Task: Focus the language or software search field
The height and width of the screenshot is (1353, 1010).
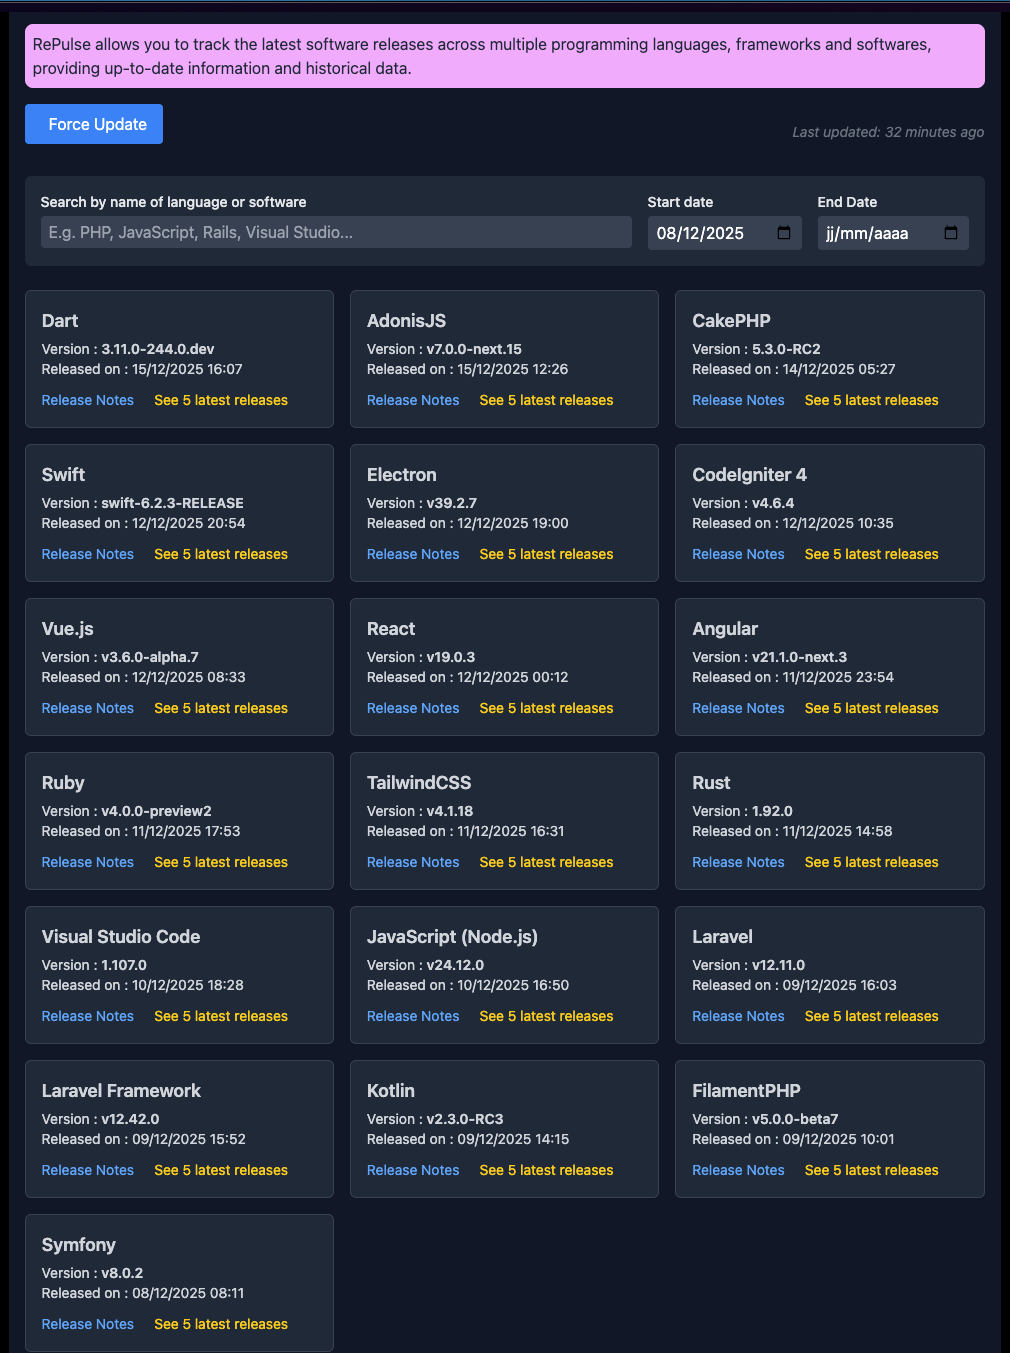Action: [336, 232]
